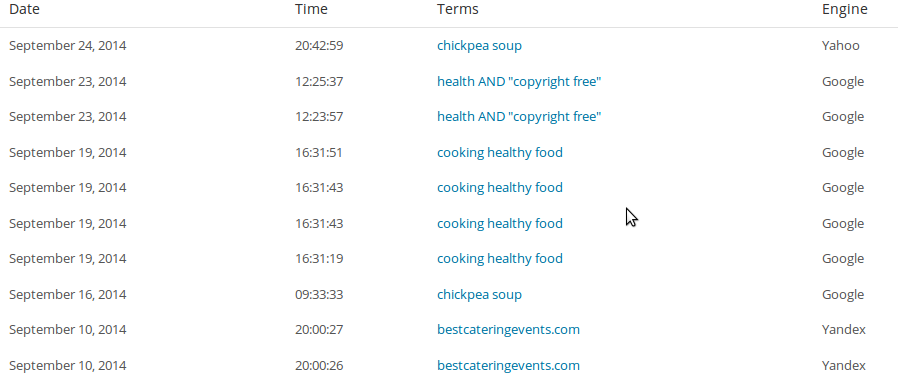Visit bestcateringevents.com link logged at 20:00:27

click(x=508, y=330)
